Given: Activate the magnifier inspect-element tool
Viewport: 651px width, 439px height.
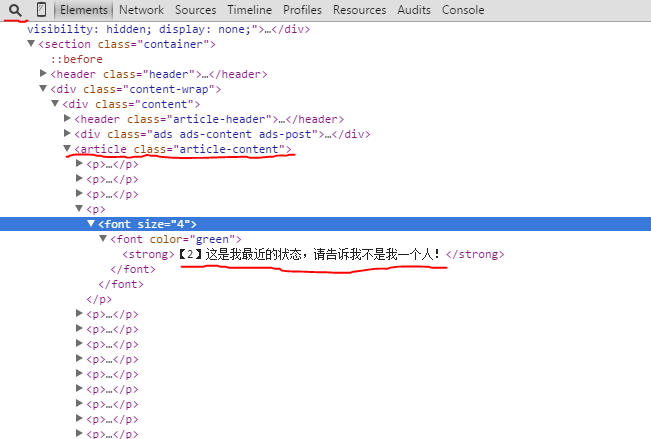Looking at the screenshot, I should pos(15,10).
